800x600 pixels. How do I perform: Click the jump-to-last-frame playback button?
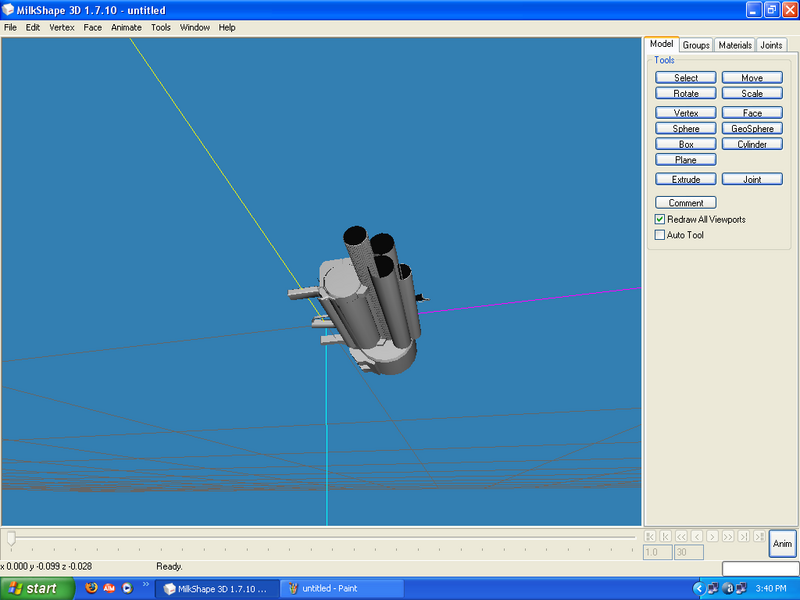(759, 536)
